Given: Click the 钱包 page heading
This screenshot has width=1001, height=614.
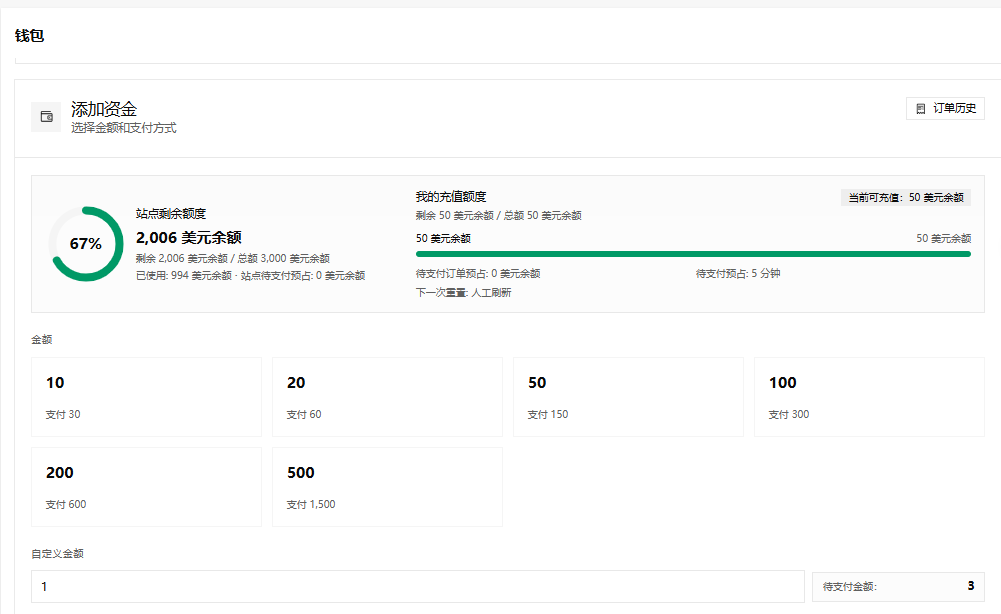Looking at the screenshot, I should (x=29, y=36).
